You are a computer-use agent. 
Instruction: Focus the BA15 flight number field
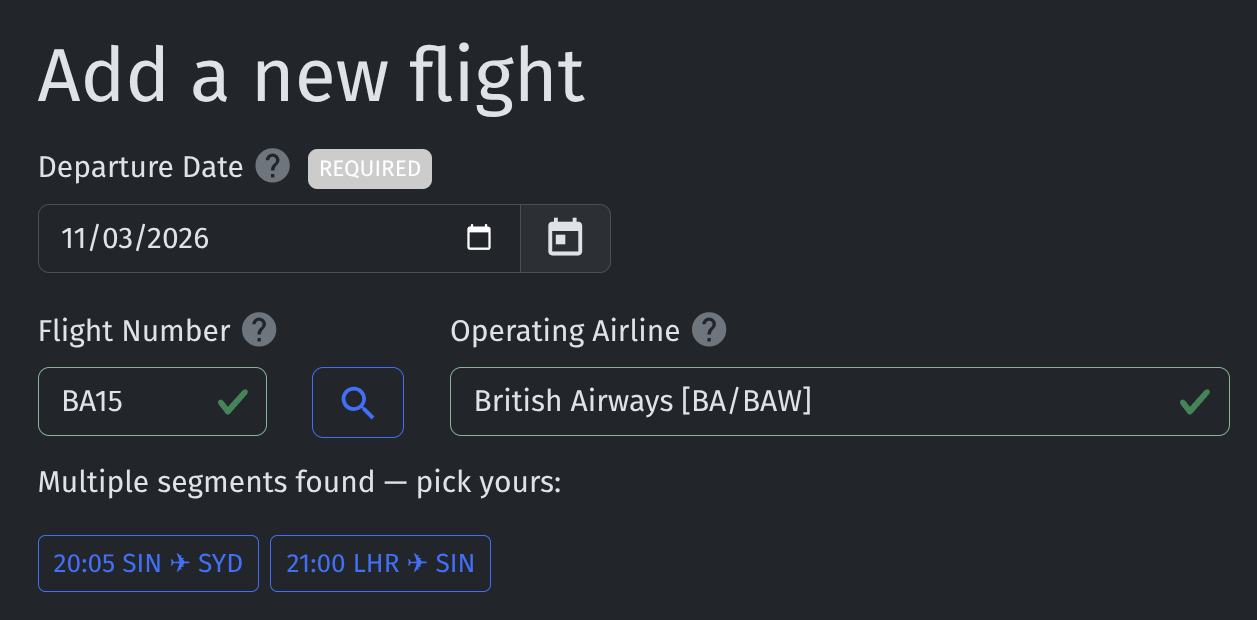click(x=152, y=402)
